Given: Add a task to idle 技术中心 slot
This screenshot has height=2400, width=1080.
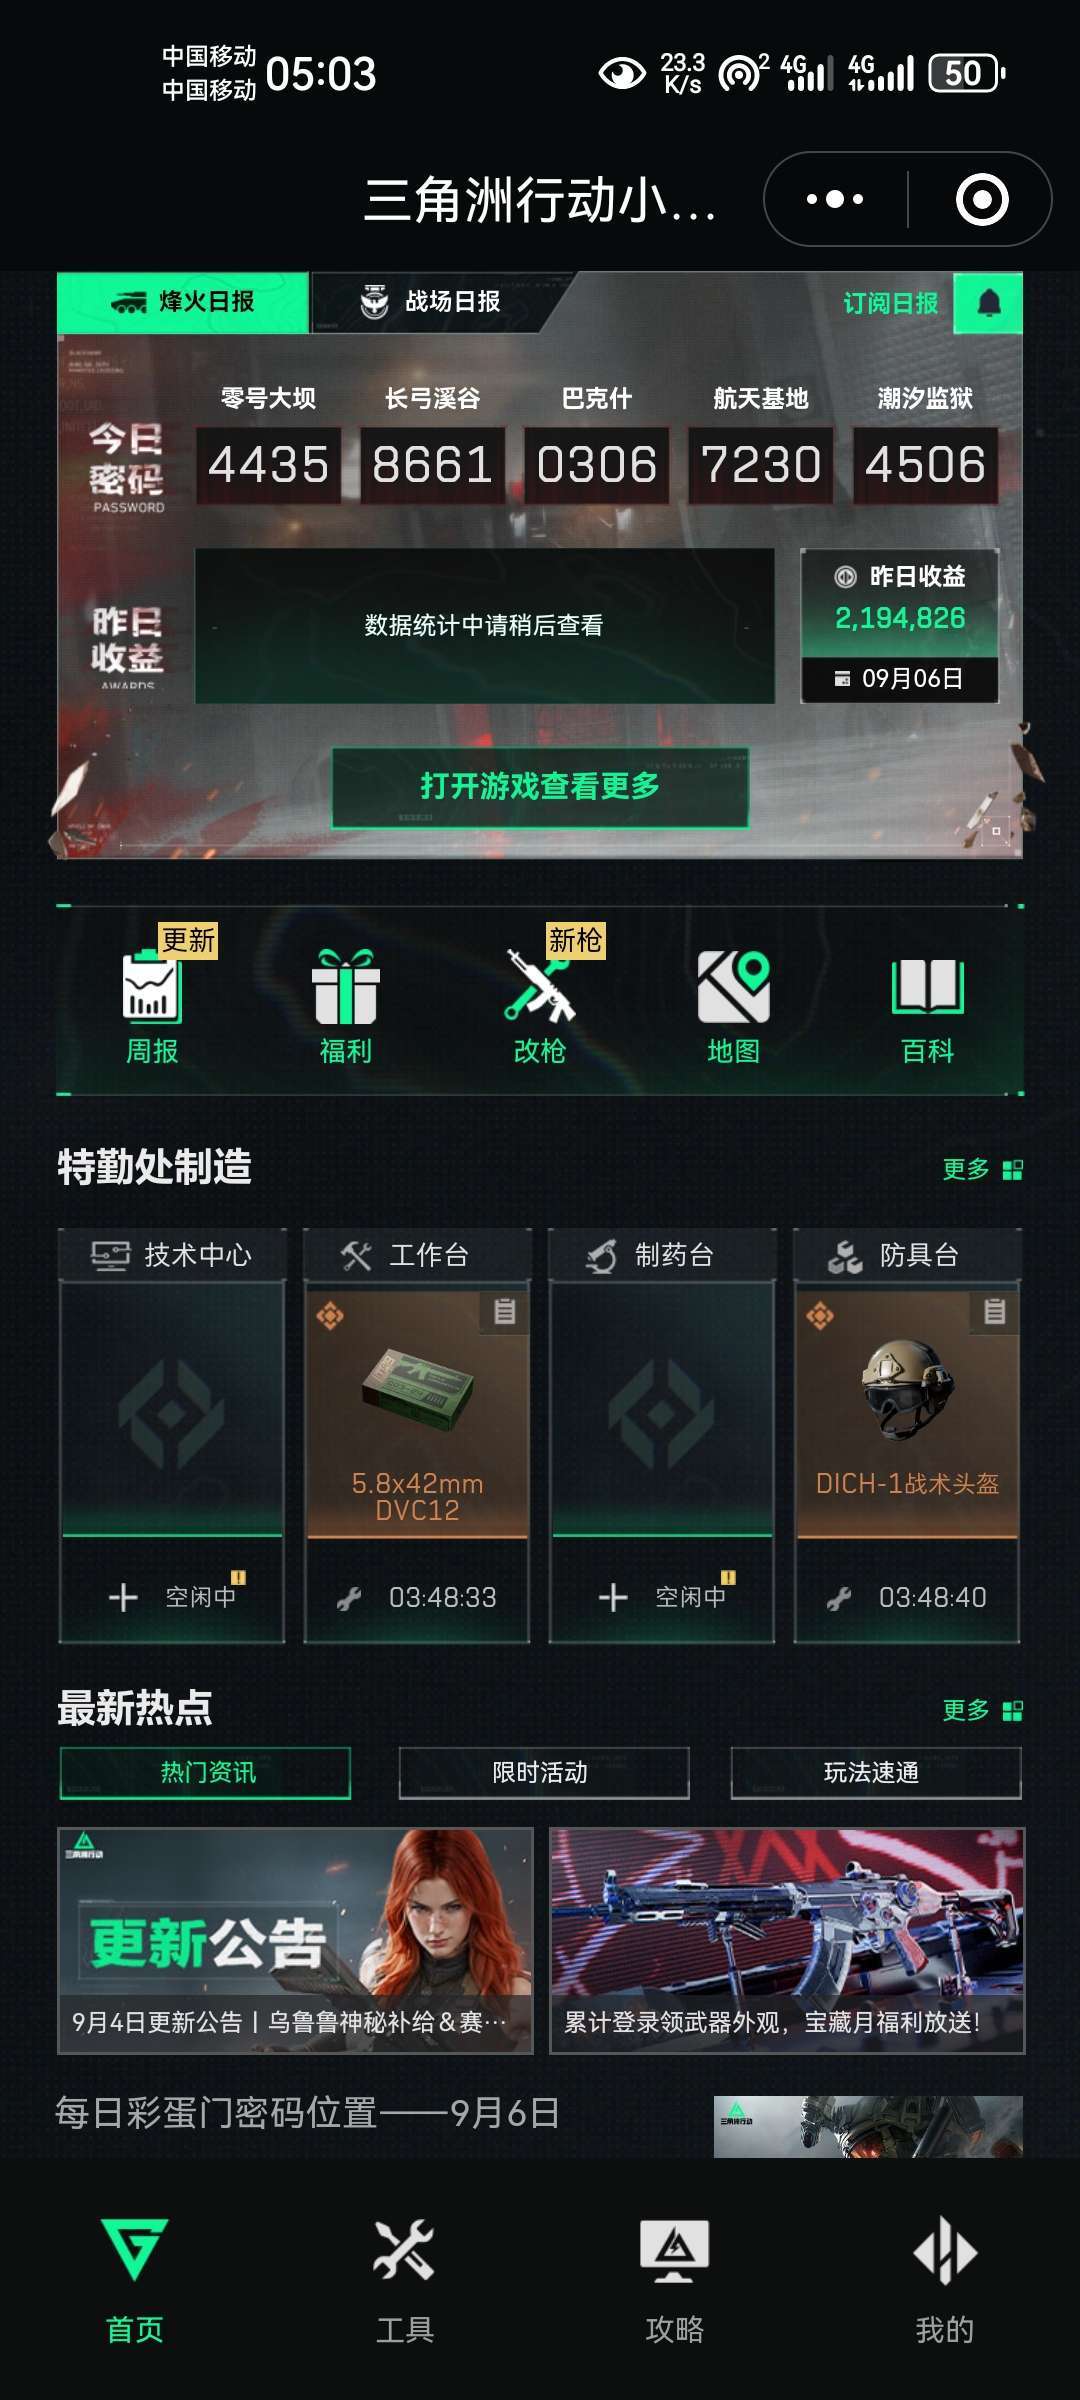Looking at the screenshot, I should tap(172, 1596).
